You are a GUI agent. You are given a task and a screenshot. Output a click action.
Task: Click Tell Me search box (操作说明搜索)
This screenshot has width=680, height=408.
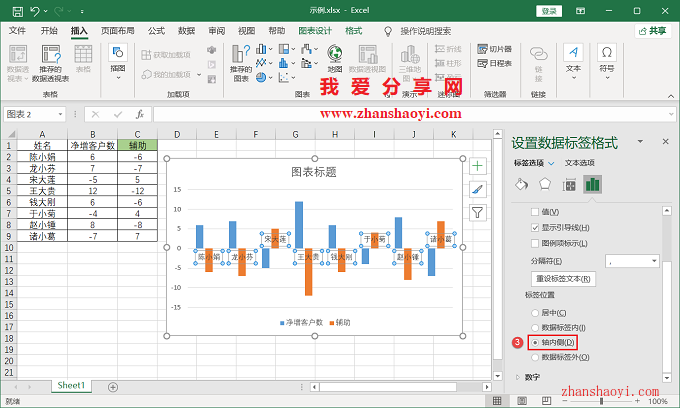pos(425,31)
